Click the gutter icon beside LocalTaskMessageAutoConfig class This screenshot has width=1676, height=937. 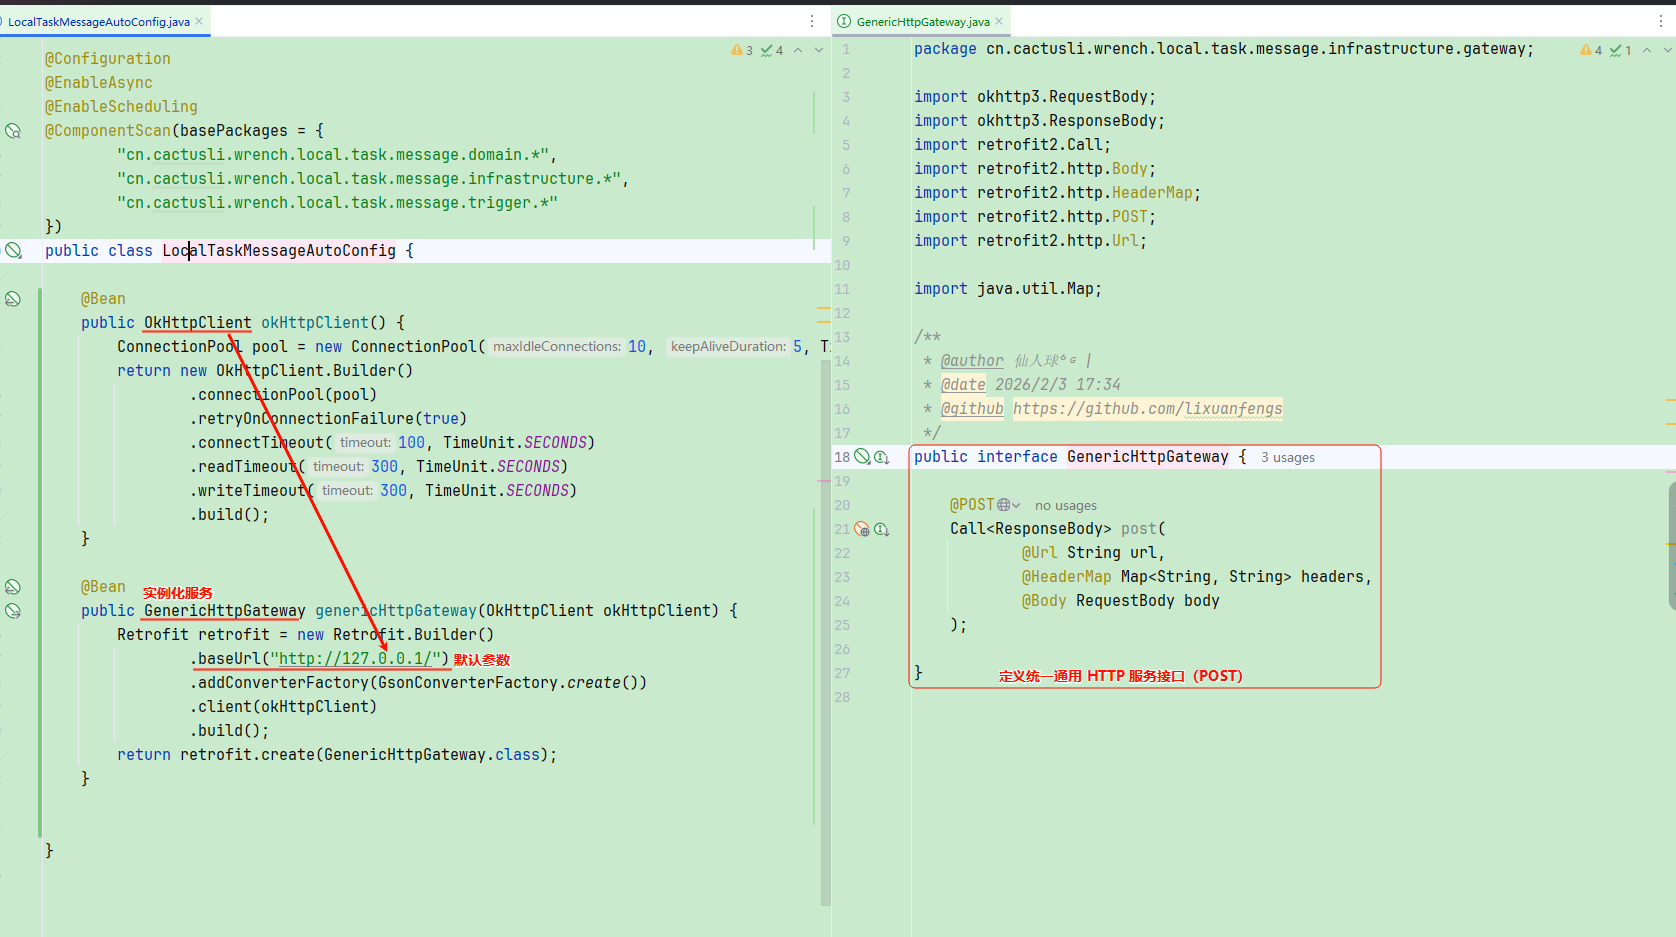click(x=13, y=251)
